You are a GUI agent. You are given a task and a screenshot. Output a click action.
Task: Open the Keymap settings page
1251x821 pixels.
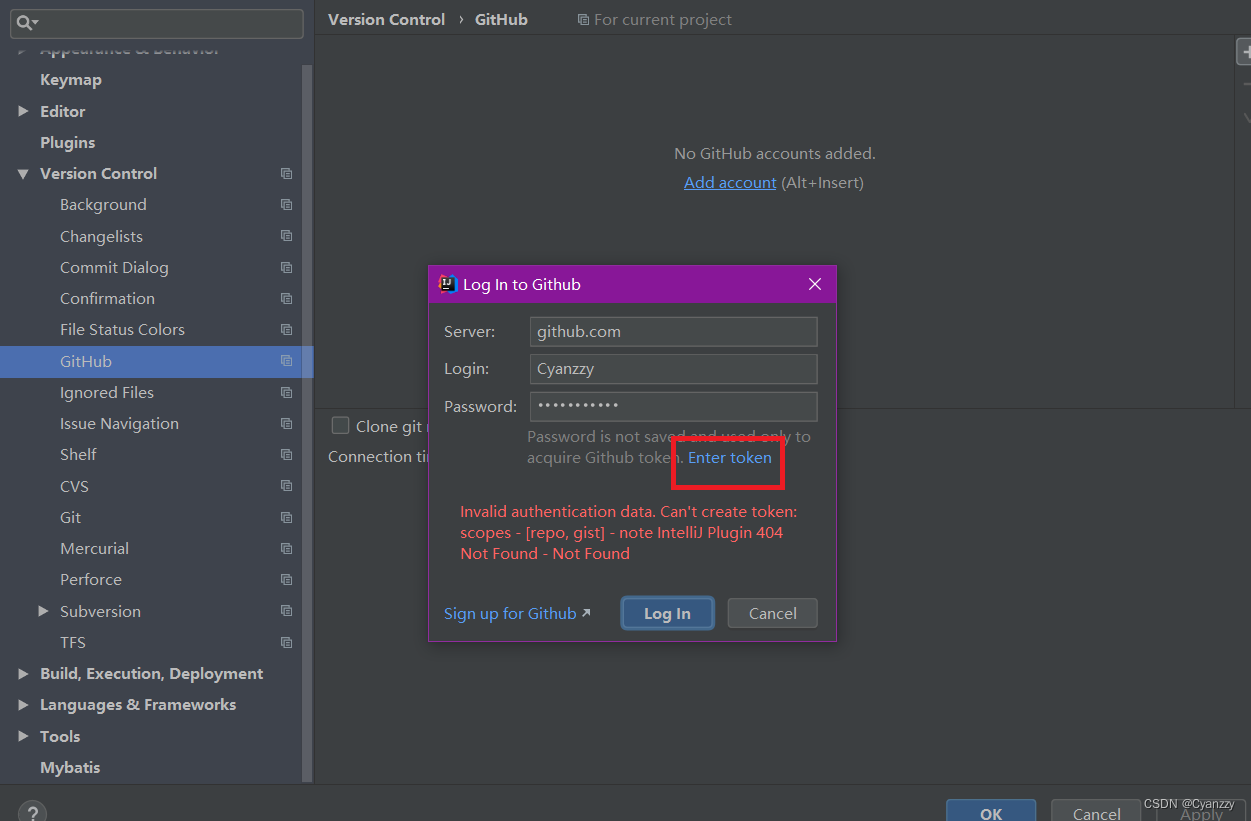[71, 80]
